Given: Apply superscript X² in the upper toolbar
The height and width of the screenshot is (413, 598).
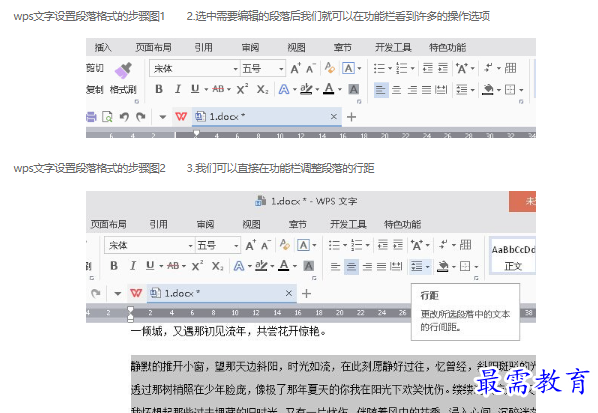Looking at the screenshot, I should click(242, 89).
